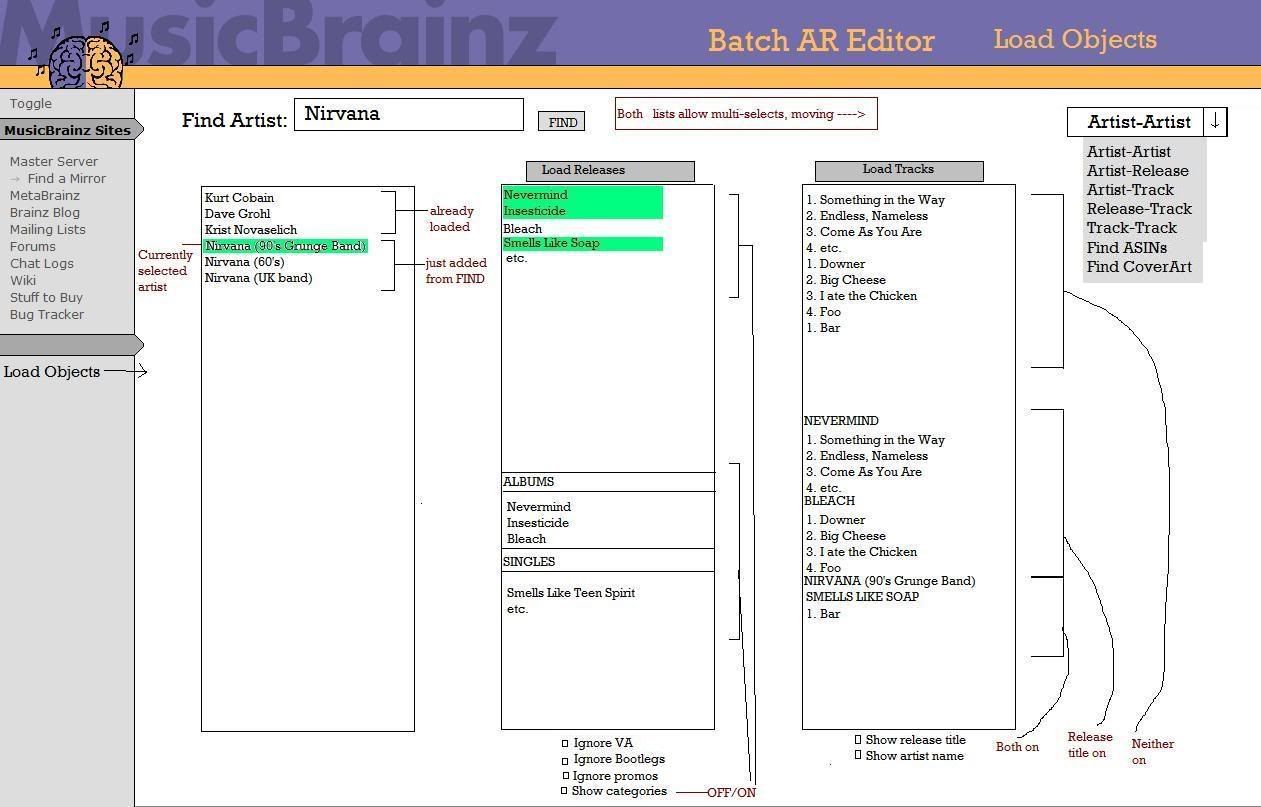Image resolution: width=1261 pixels, height=807 pixels.
Task: Open the AR type dropdown arrow
Action: [1215, 122]
